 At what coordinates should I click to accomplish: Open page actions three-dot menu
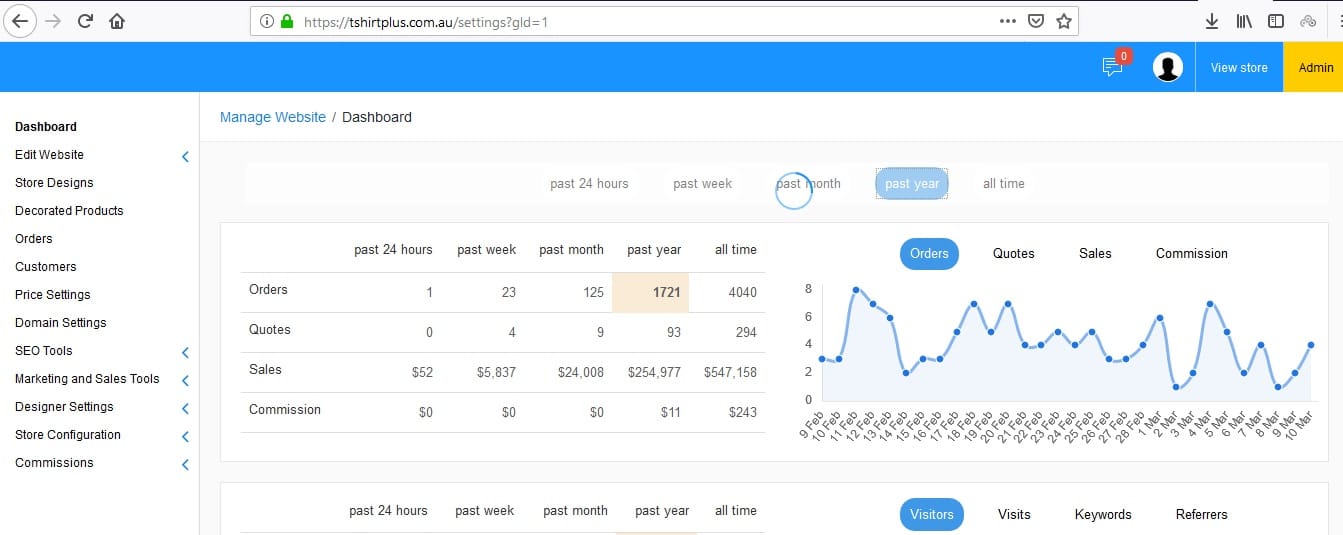[x=1008, y=21]
